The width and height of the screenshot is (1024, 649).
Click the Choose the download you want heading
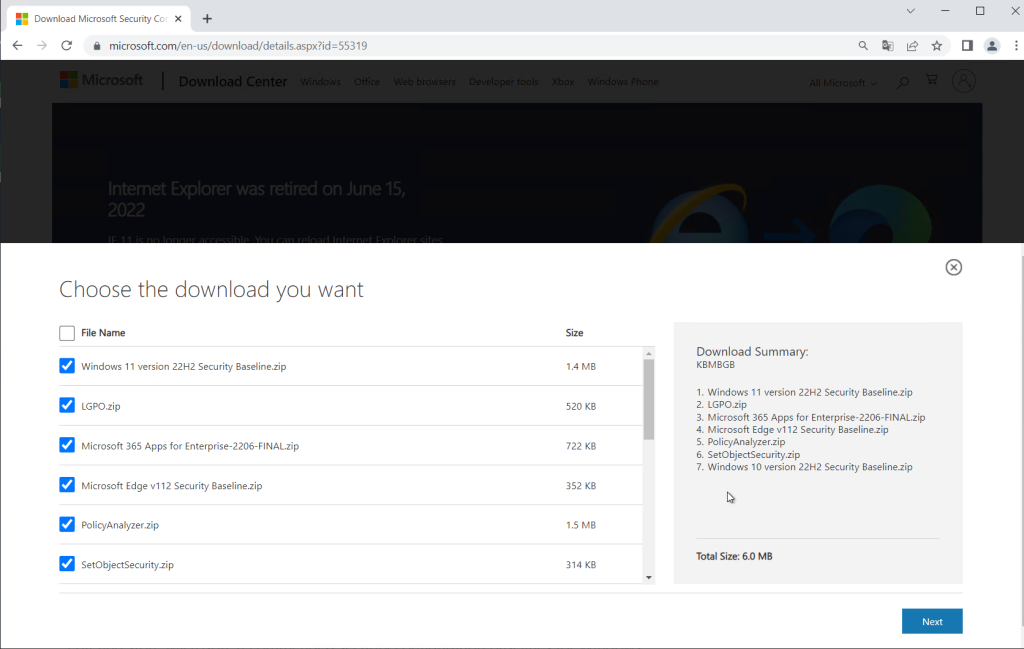tap(211, 289)
